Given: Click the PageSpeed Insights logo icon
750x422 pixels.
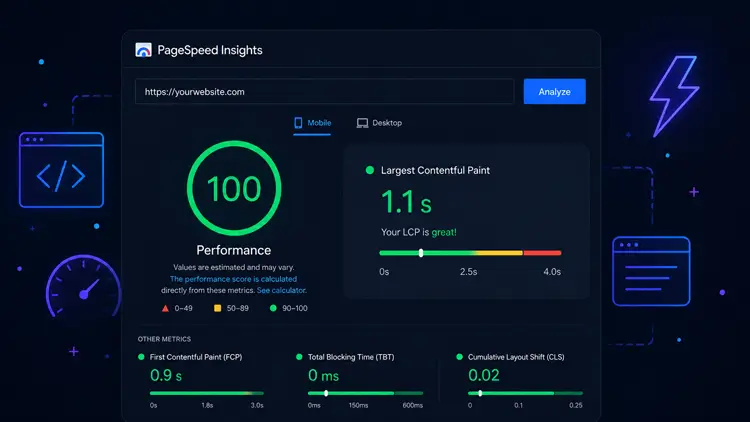Looking at the screenshot, I should 143,50.
